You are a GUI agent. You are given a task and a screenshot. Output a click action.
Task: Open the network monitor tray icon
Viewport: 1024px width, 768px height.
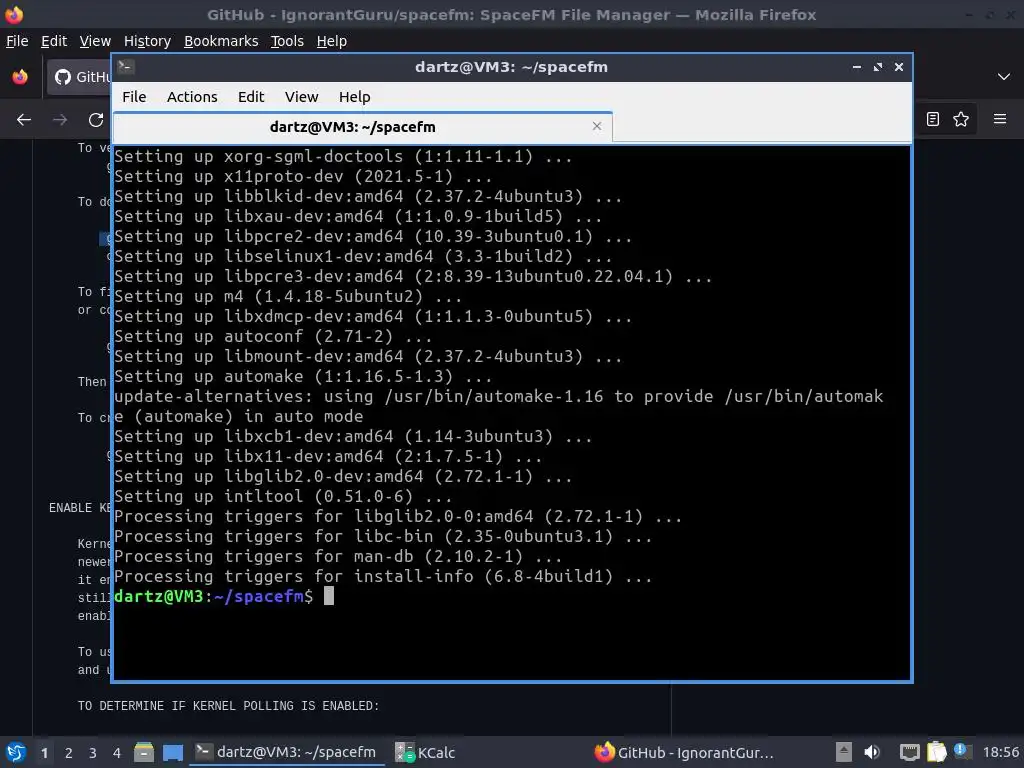tap(909, 752)
